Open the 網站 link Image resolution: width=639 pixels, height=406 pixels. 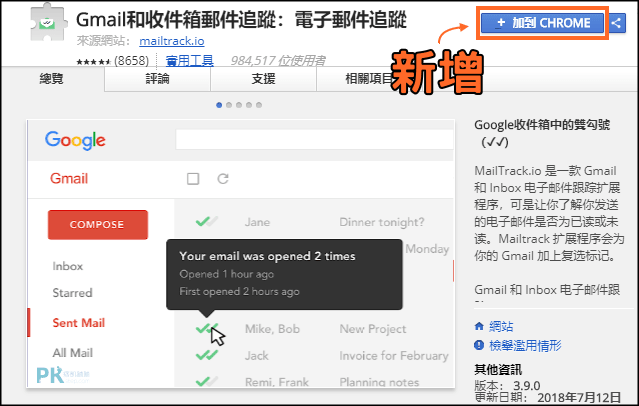click(x=501, y=326)
